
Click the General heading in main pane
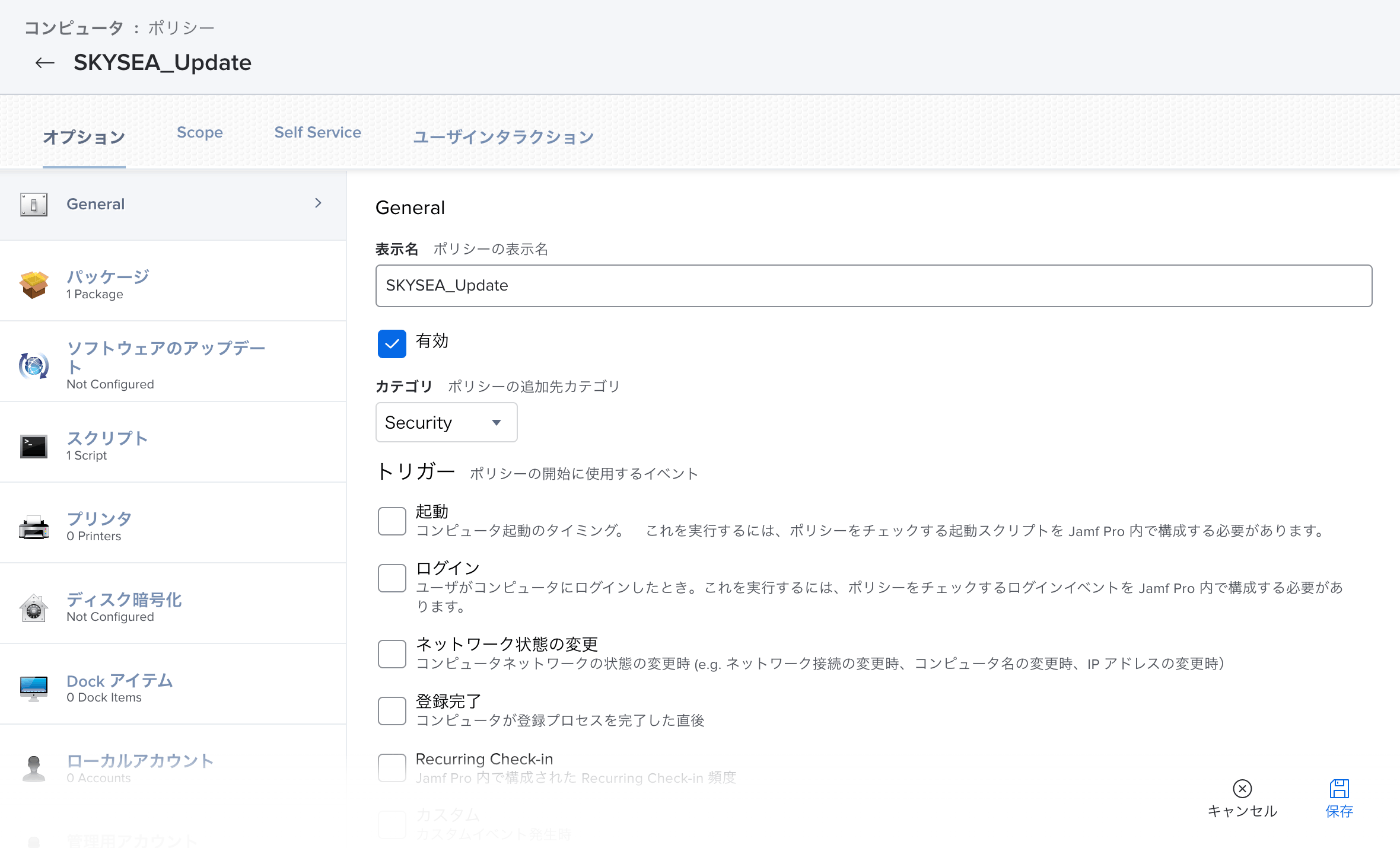pos(410,208)
